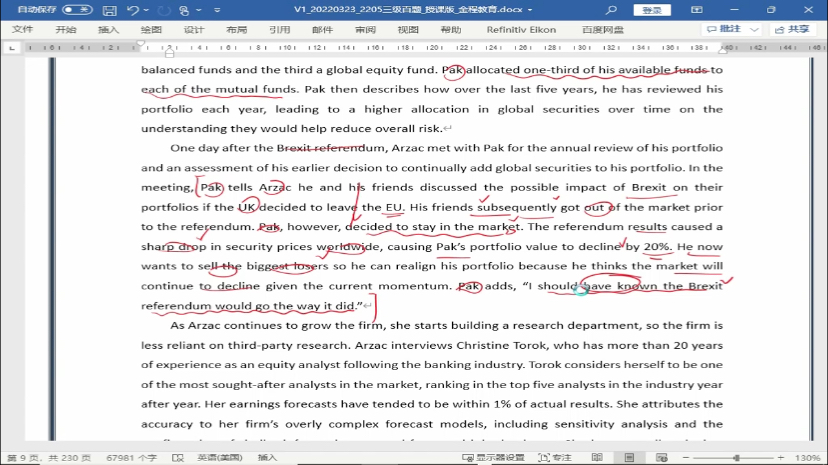Click the Save disk icon

[x=110, y=10]
